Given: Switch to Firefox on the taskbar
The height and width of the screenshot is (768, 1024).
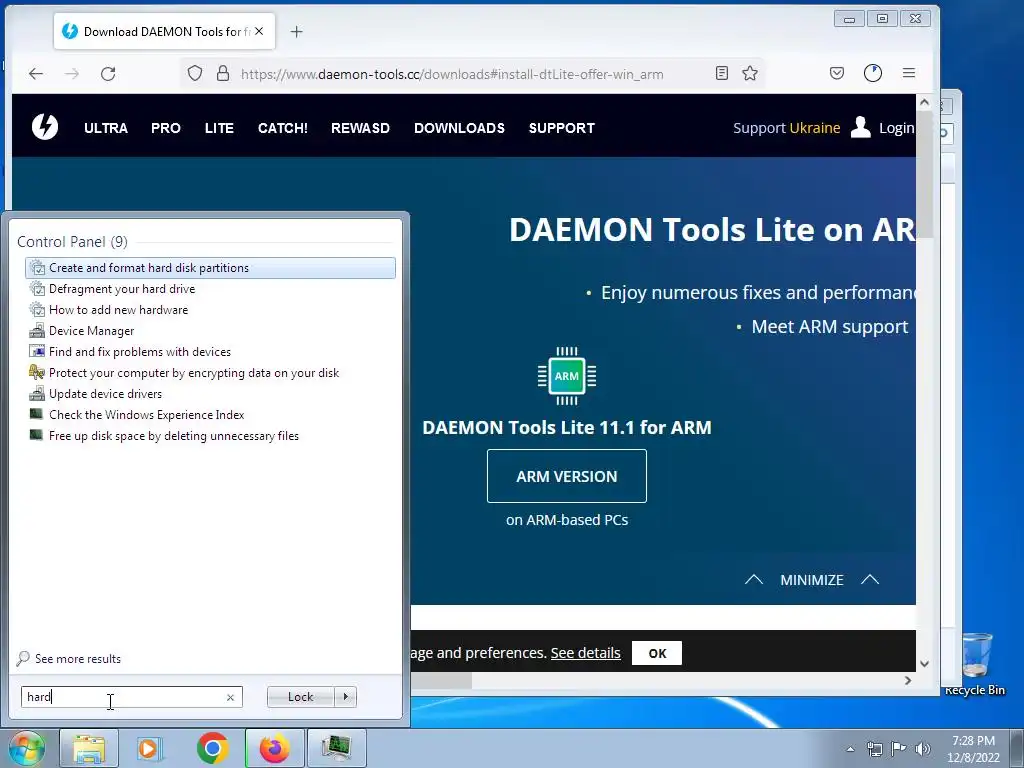Looking at the screenshot, I should [274, 748].
